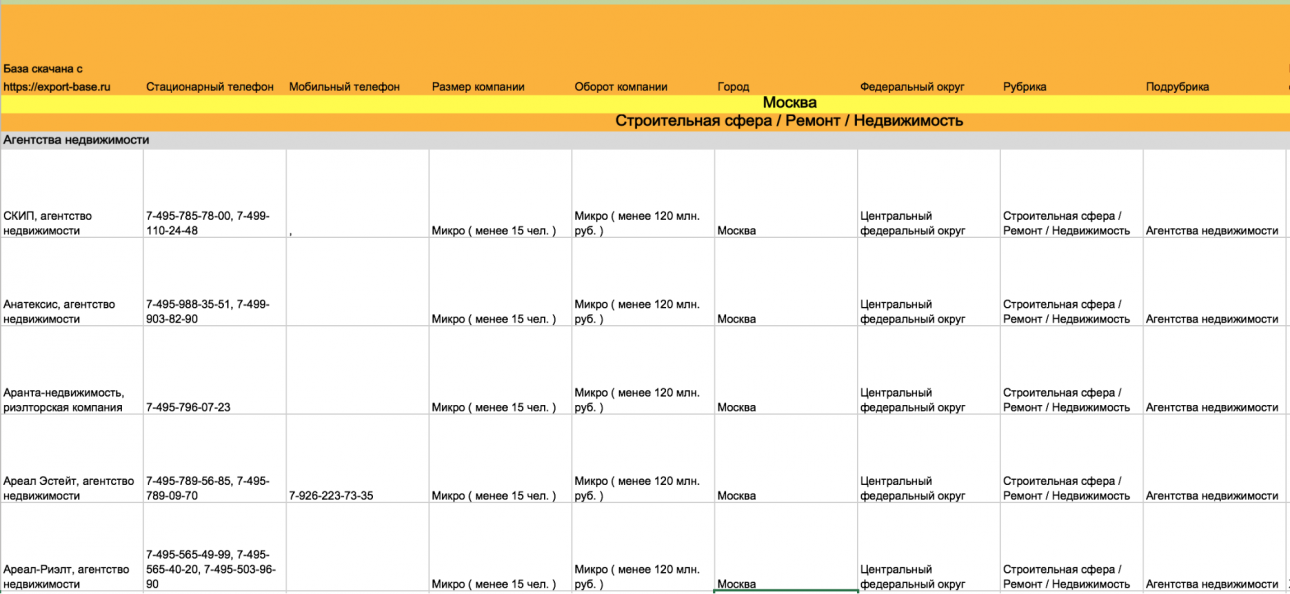Click company size cell in the Ареал Эстейт row
Screen dimensions: 1290x594
pos(501,459)
